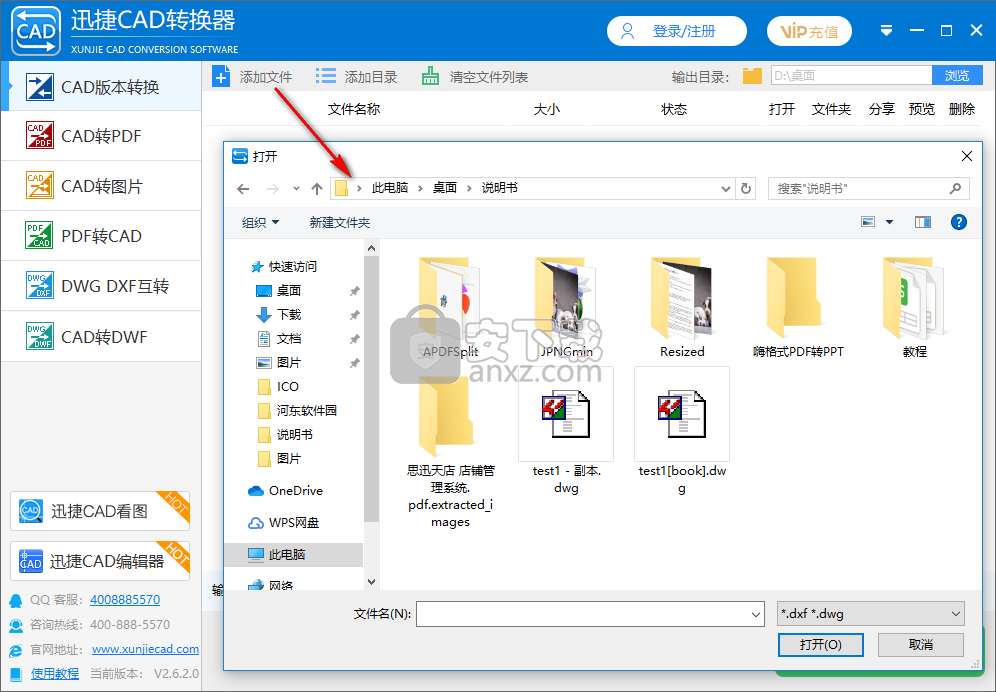Click the 添加目录 list icon

point(326,77)
